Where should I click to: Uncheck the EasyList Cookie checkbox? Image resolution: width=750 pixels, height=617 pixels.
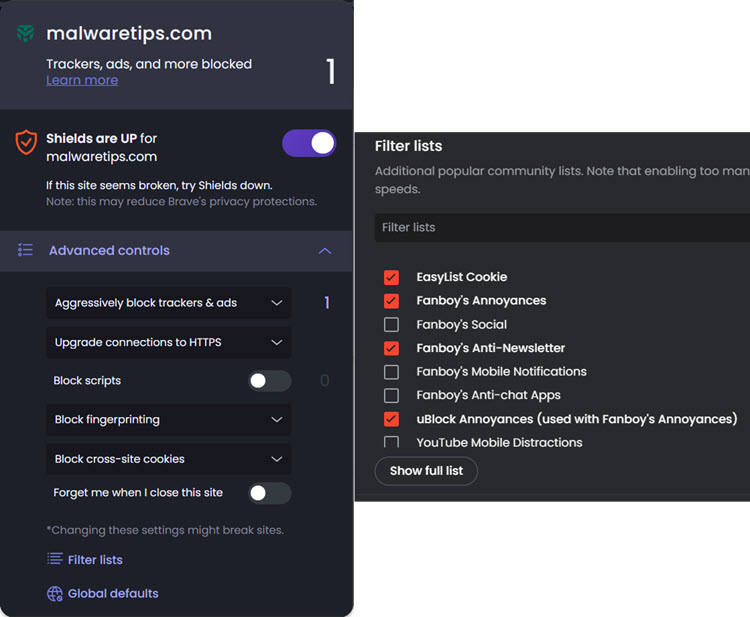click(x=391, y=277)
